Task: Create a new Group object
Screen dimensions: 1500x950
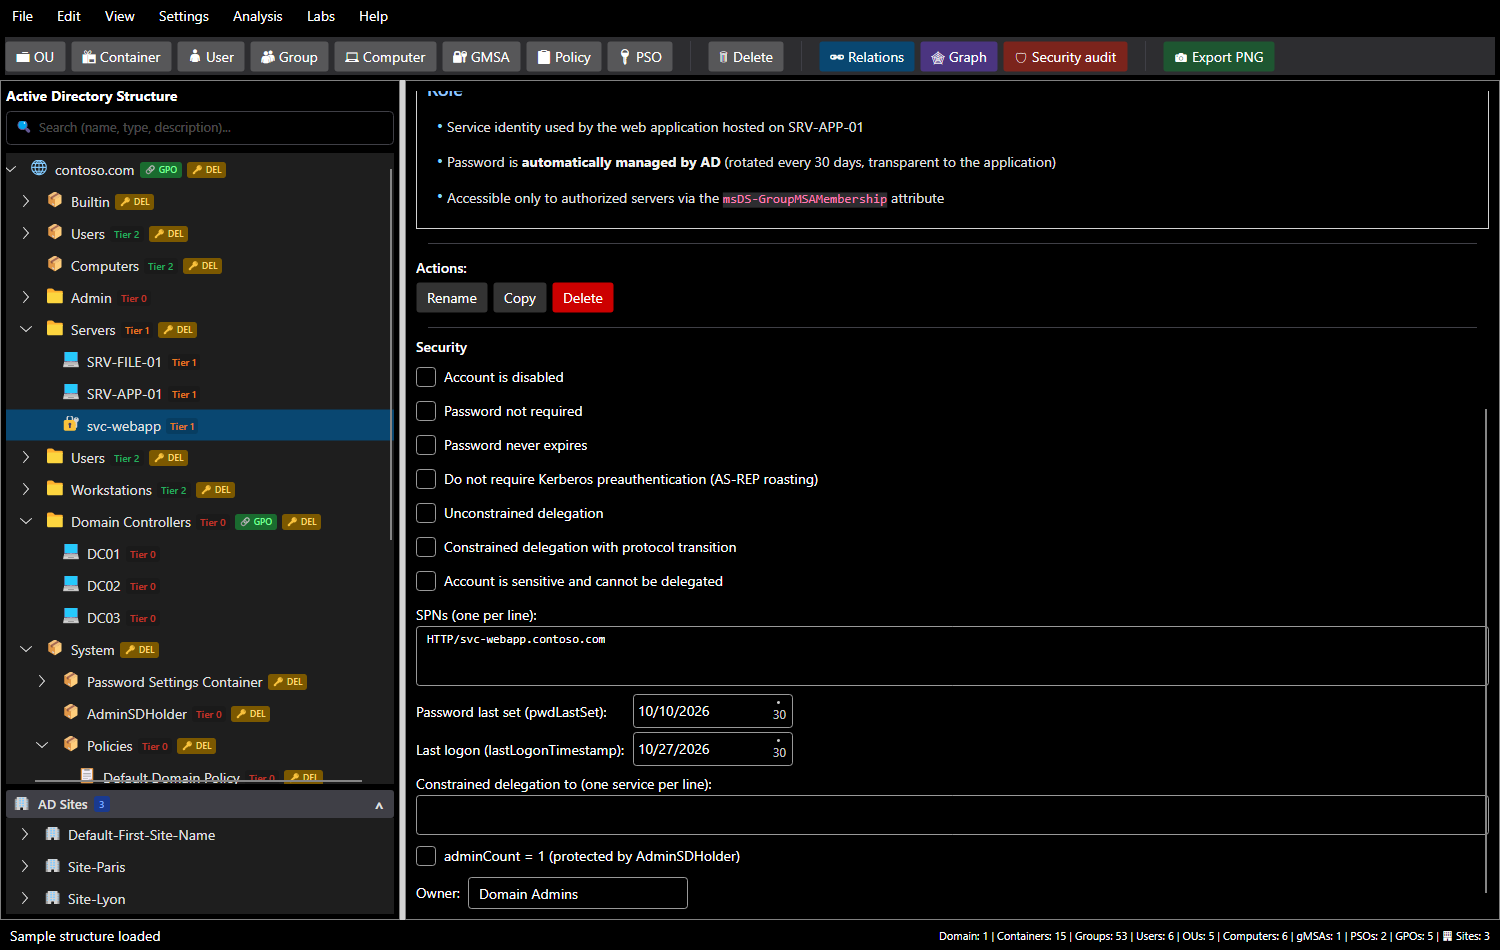Action: coord(289,57)
